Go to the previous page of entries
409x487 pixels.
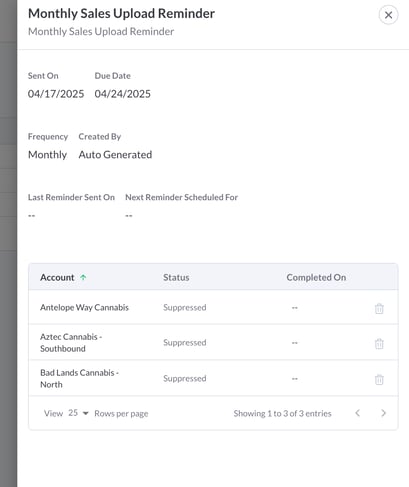click(x=358, y=413)
